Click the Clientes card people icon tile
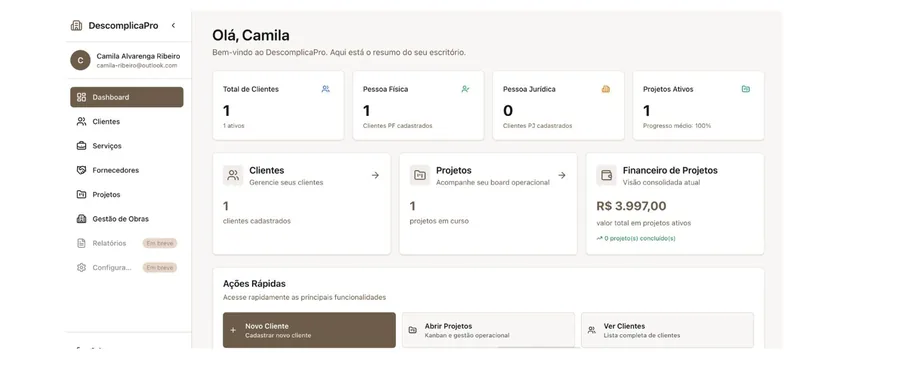The height and width of the screenshot is (367, 900). pos(233,175)
